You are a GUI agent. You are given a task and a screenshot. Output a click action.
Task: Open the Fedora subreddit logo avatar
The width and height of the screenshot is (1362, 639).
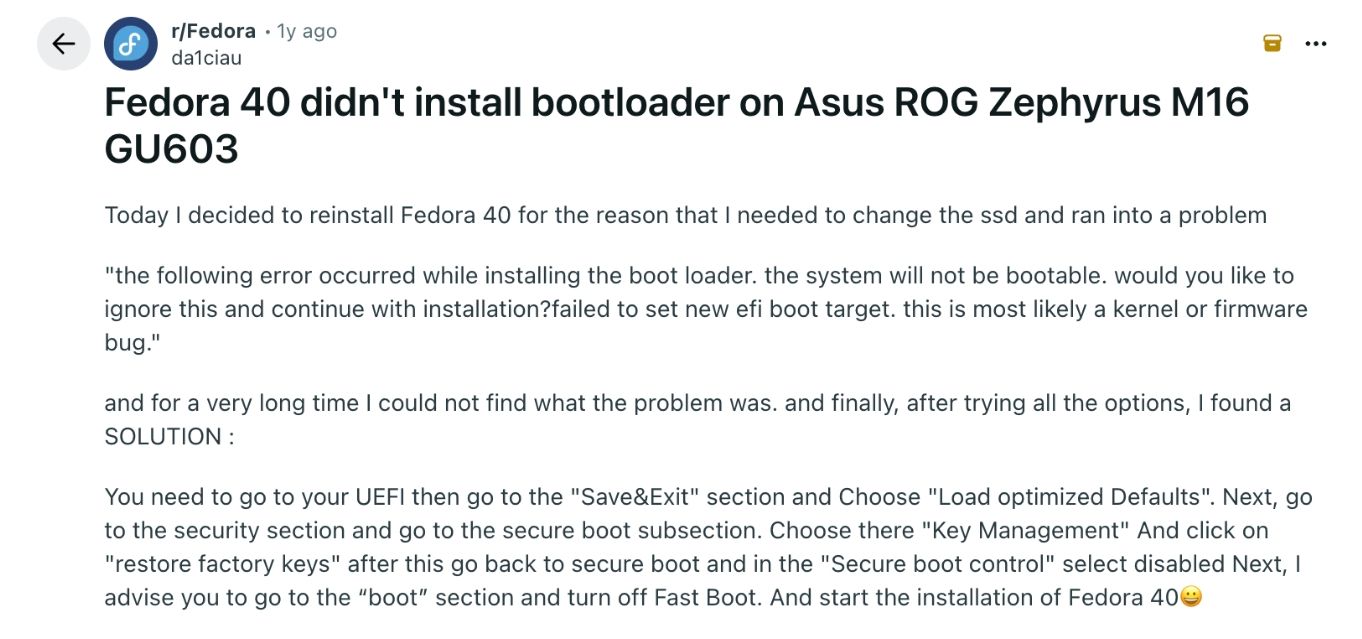[131, 44]
